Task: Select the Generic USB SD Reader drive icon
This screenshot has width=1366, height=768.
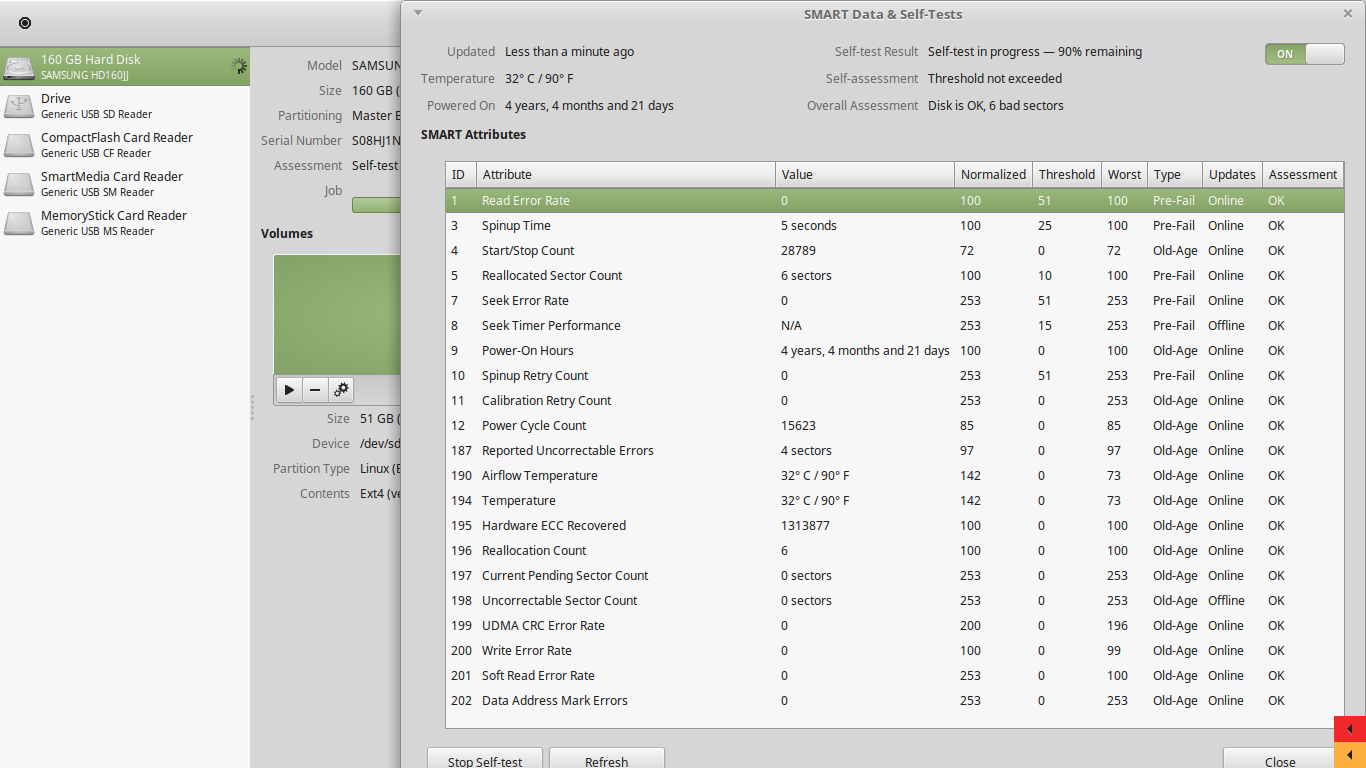Action: pyautogui.click(x=19, y=106)
